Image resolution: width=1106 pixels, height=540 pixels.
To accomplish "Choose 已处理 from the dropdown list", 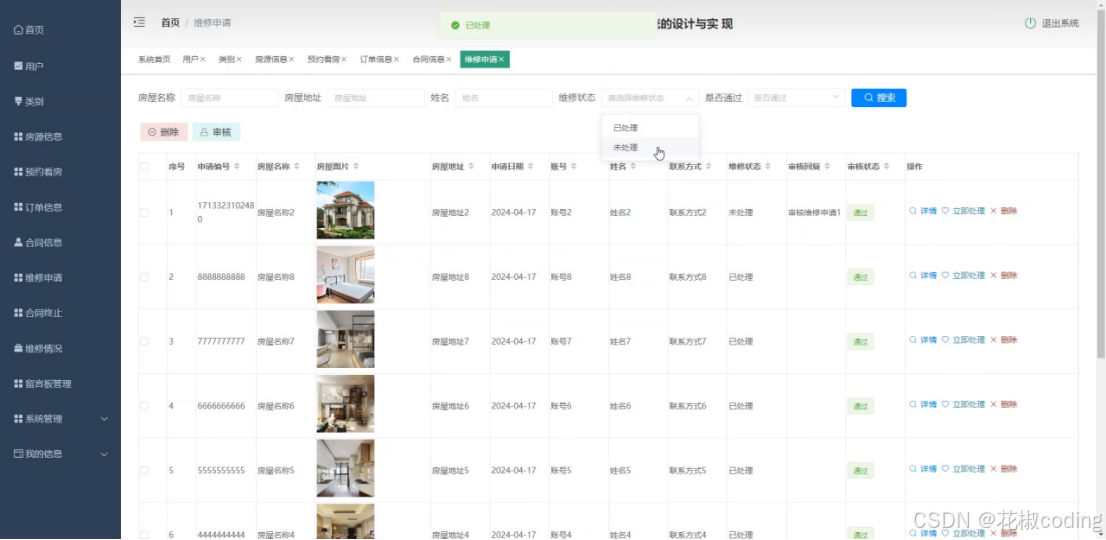I will [650, 128].
